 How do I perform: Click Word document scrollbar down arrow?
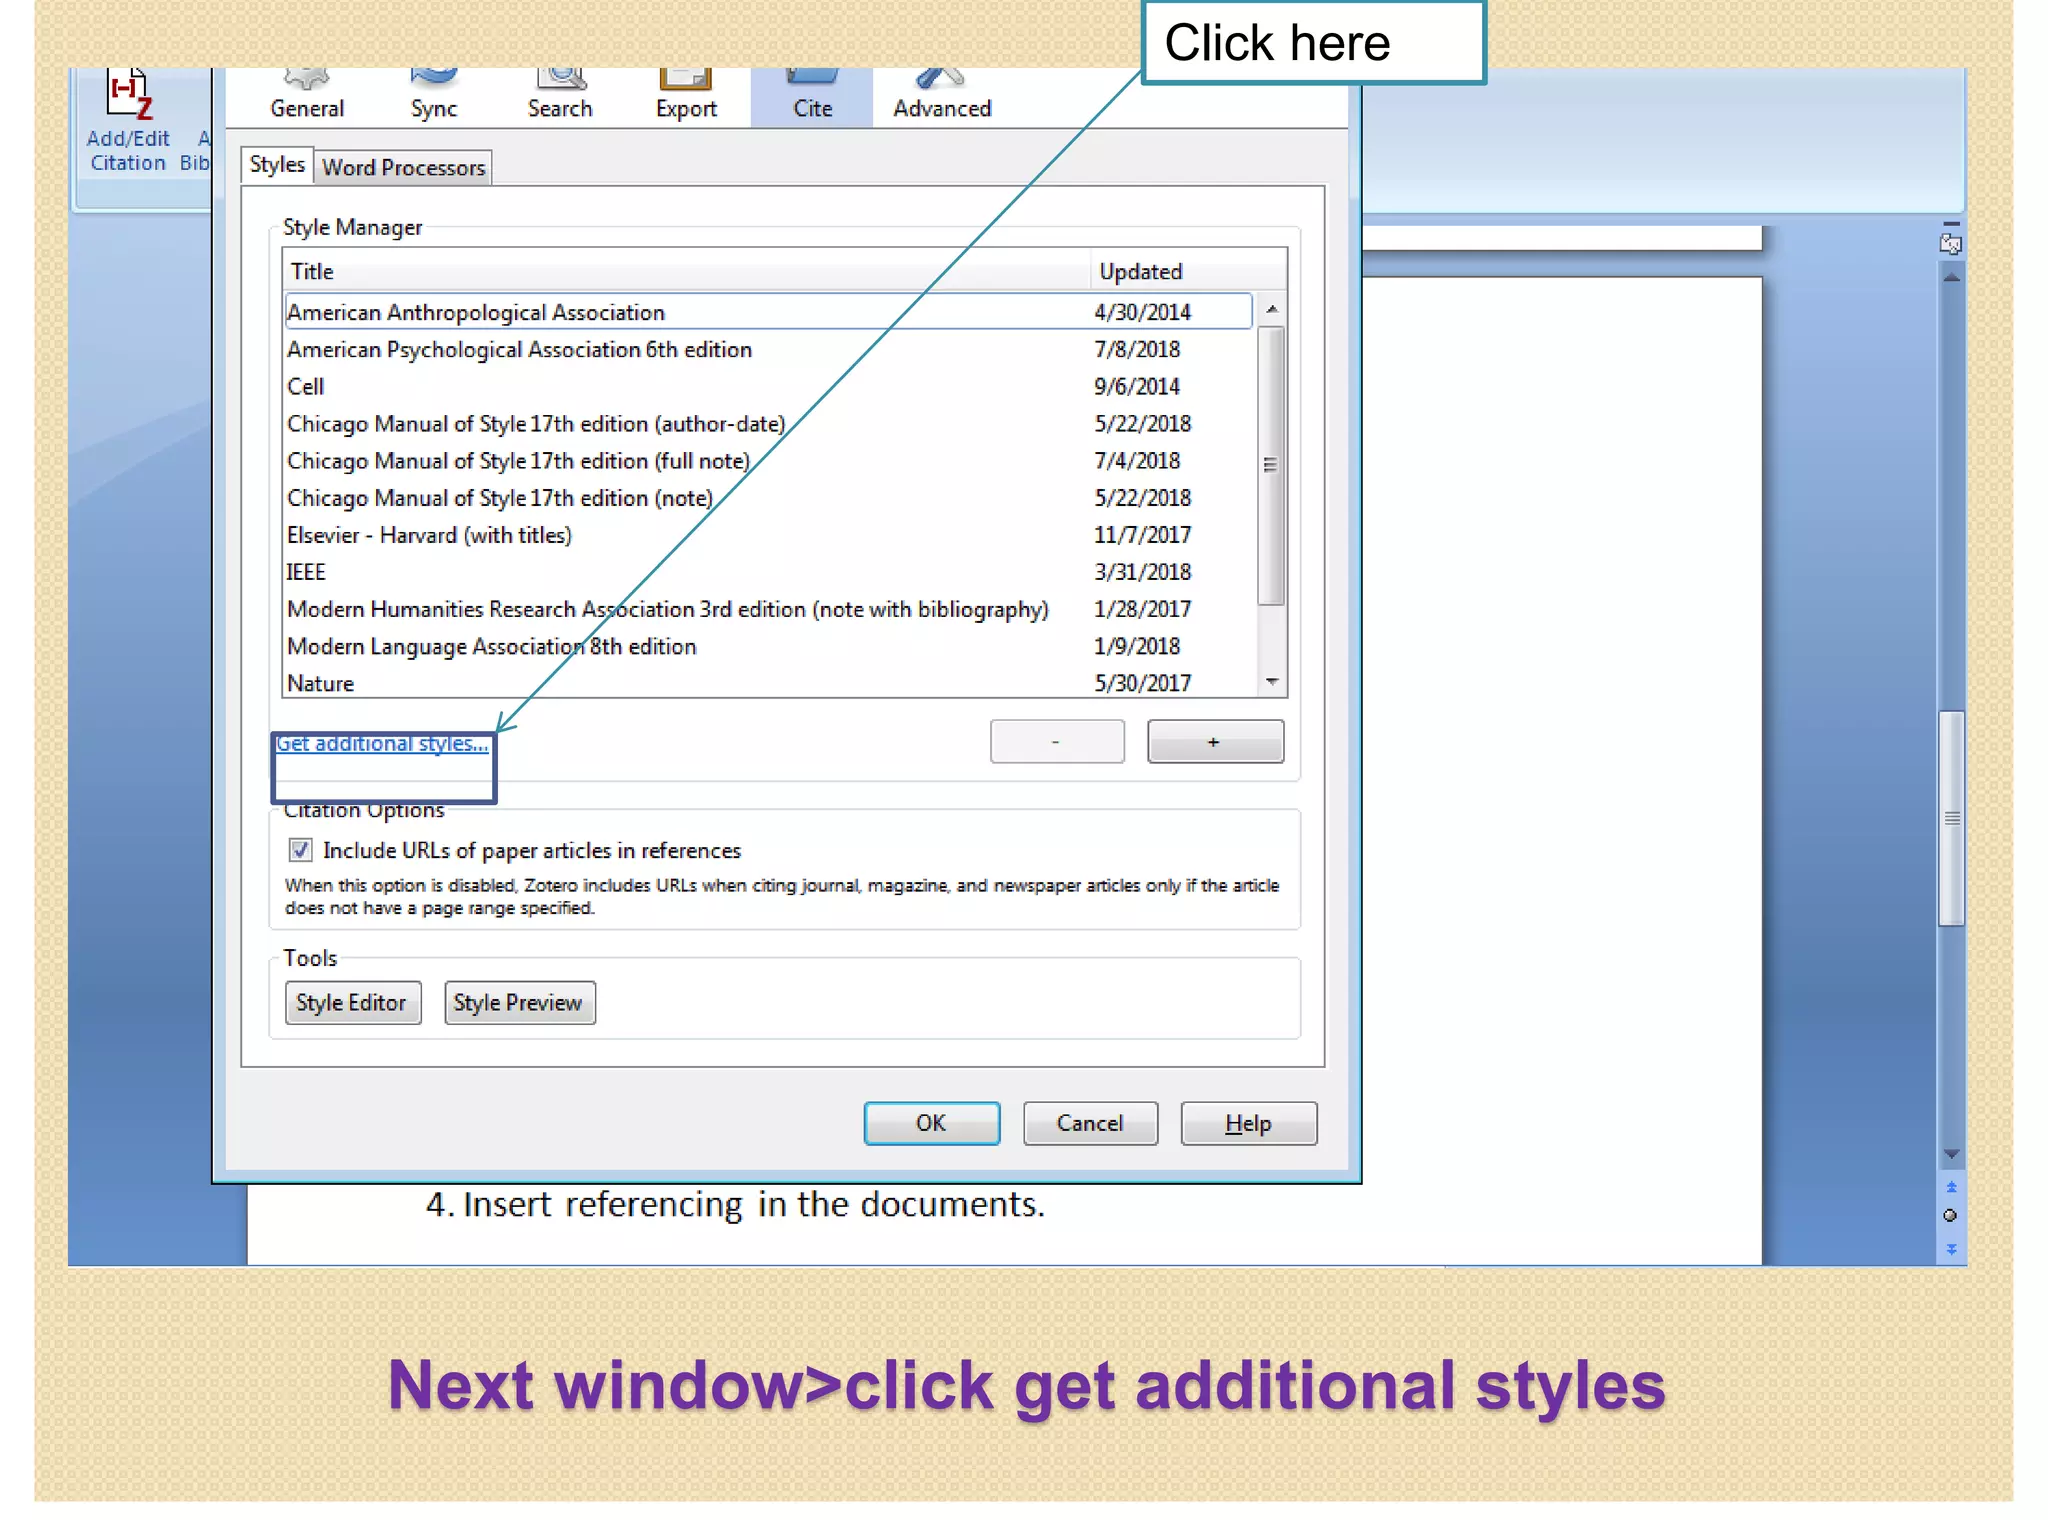click(x=1951, y=1154)
